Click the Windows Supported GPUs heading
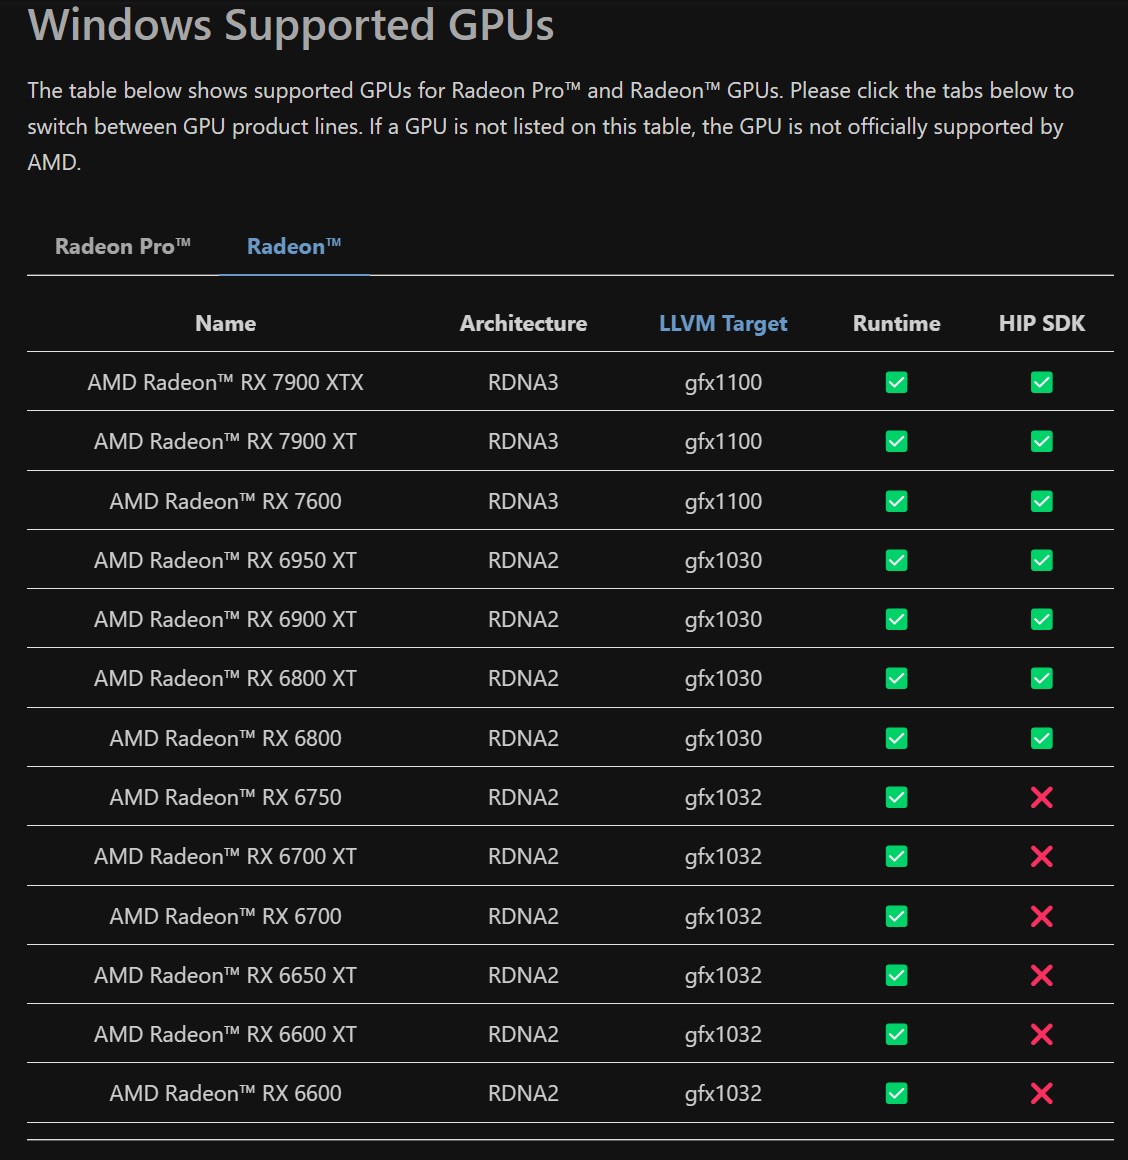This screenshot has width=1128, height=1160. tap(291, 25)
